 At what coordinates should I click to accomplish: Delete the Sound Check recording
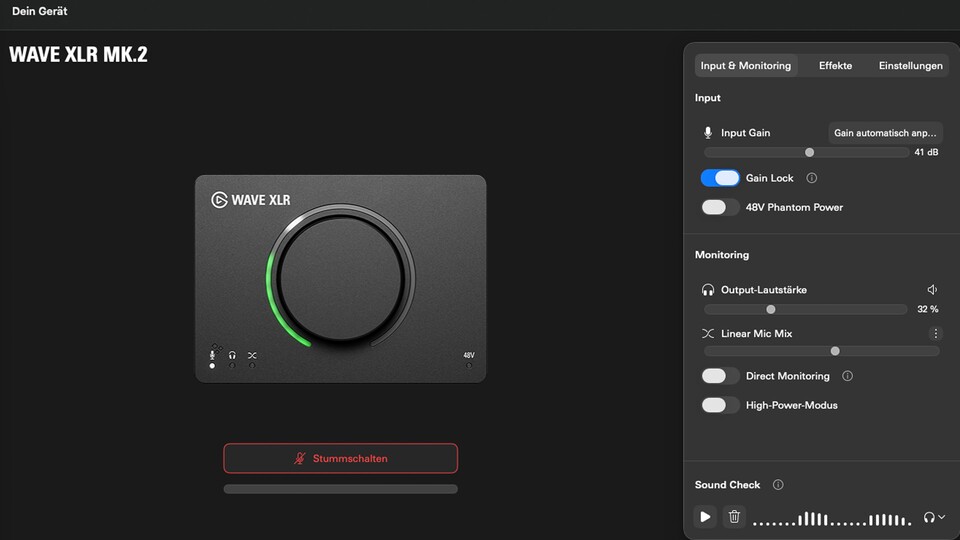734,517
